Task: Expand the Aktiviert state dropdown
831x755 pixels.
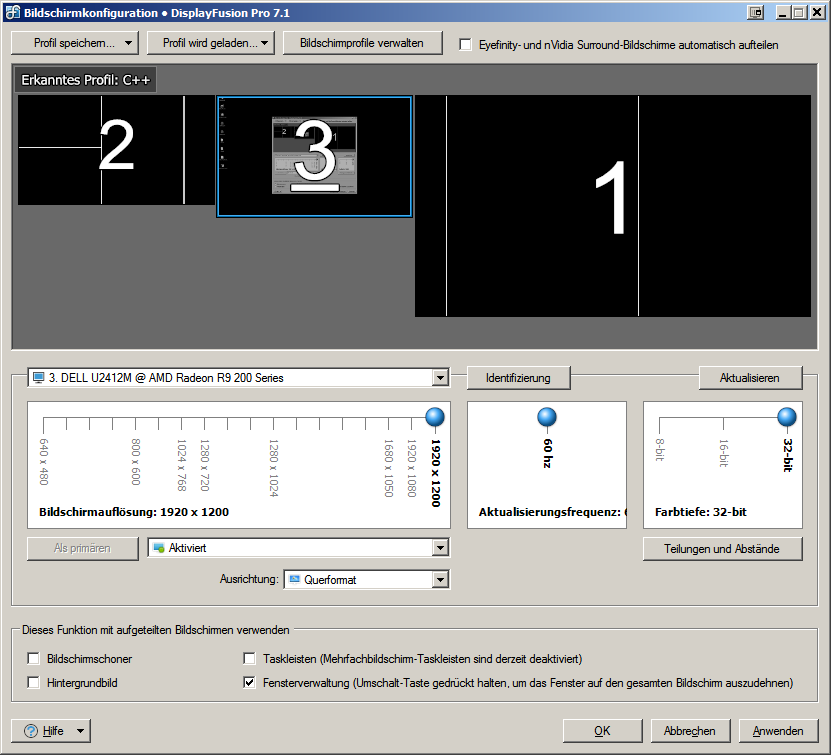Action: coord(439,548)
